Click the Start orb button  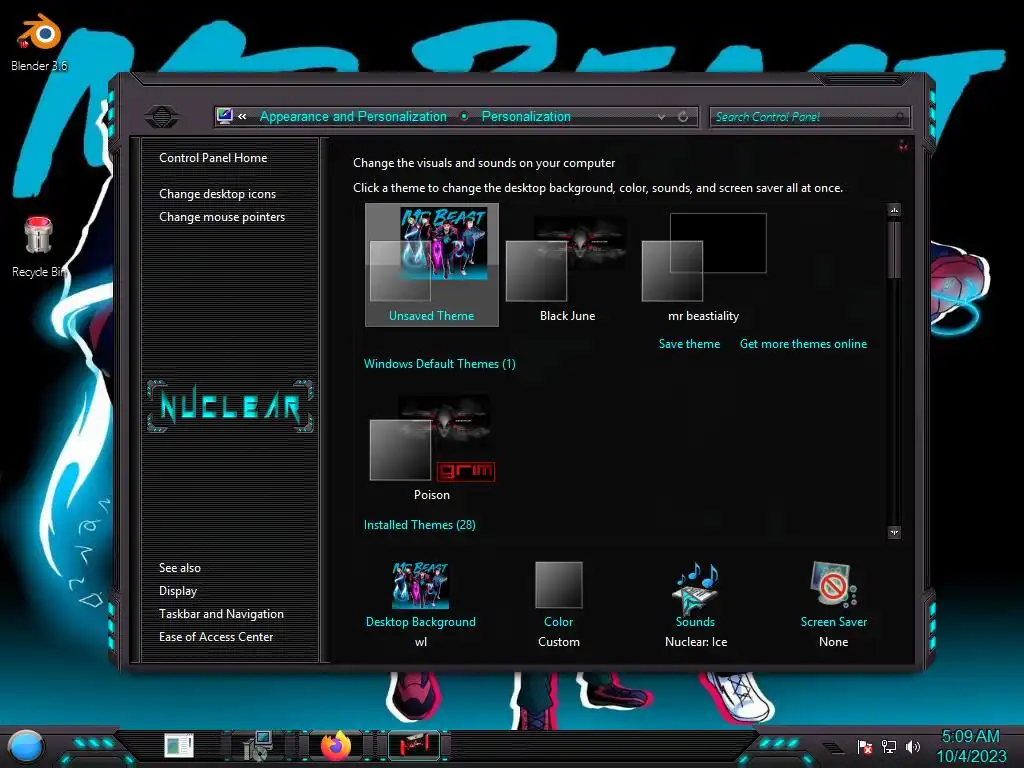click(26, 747)
